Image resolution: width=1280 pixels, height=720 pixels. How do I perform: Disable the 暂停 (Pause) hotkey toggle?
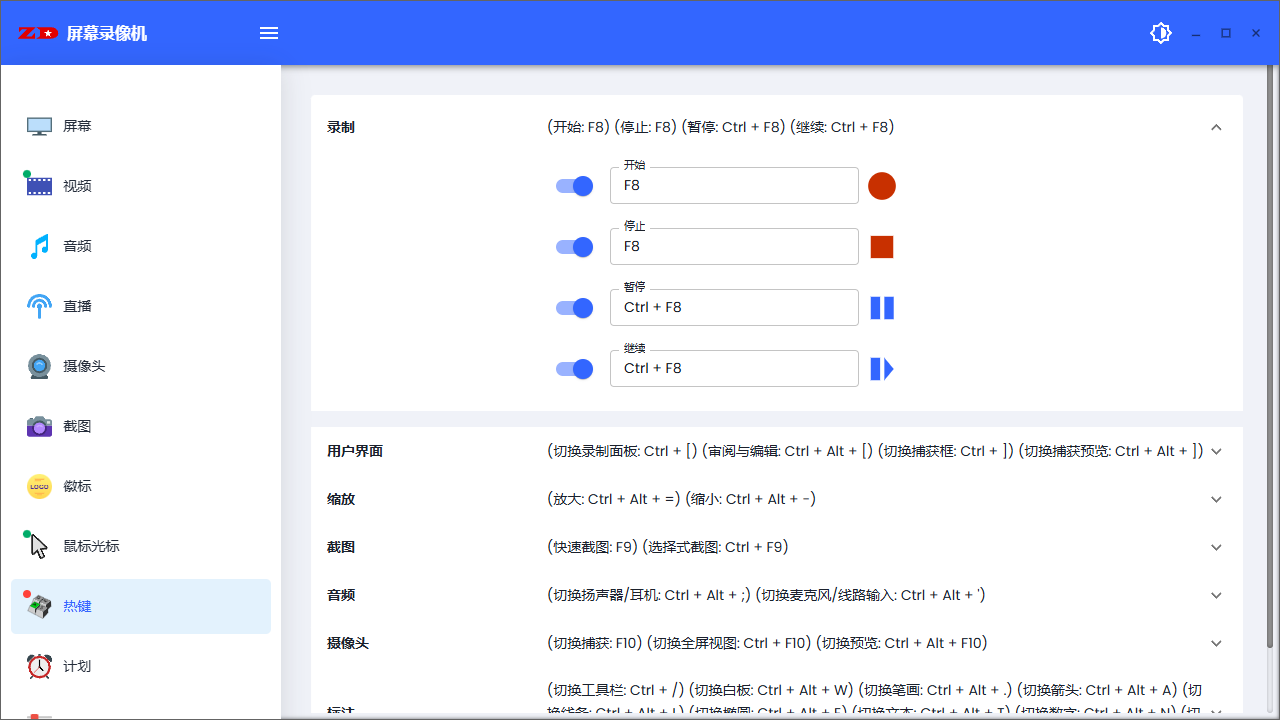[574, 307]
